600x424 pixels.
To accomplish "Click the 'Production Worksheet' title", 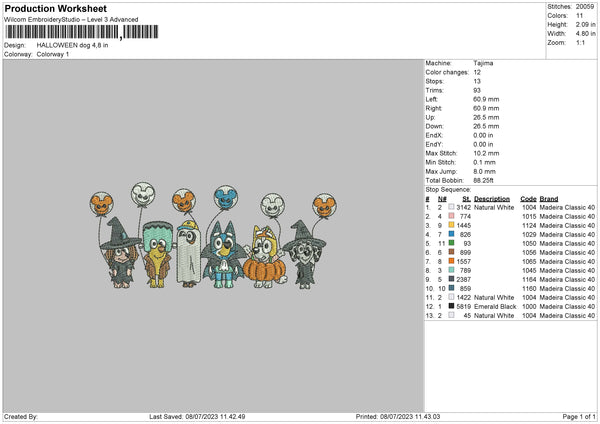I will (55, 8).
